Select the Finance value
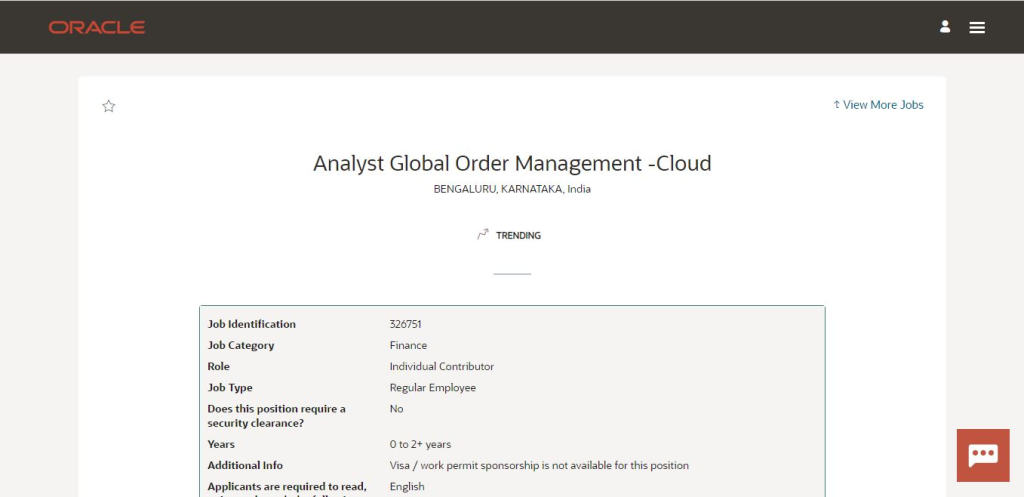 [408, 345]
